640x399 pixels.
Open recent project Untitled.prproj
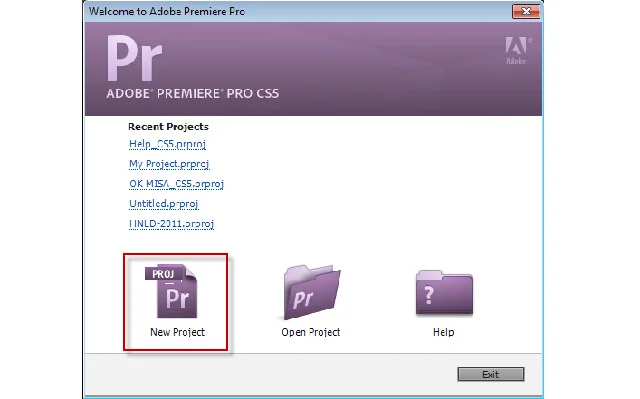point(164,204)
